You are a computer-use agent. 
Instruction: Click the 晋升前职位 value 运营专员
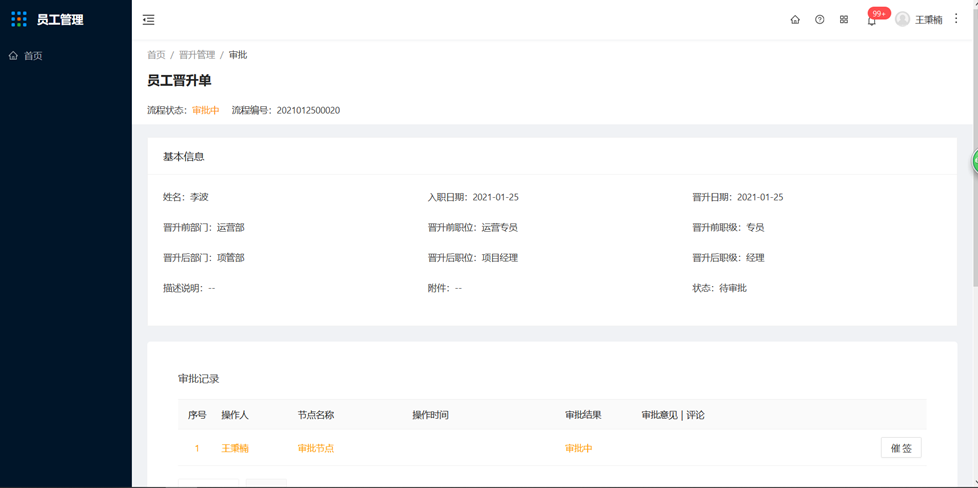(x=500, y=228)
